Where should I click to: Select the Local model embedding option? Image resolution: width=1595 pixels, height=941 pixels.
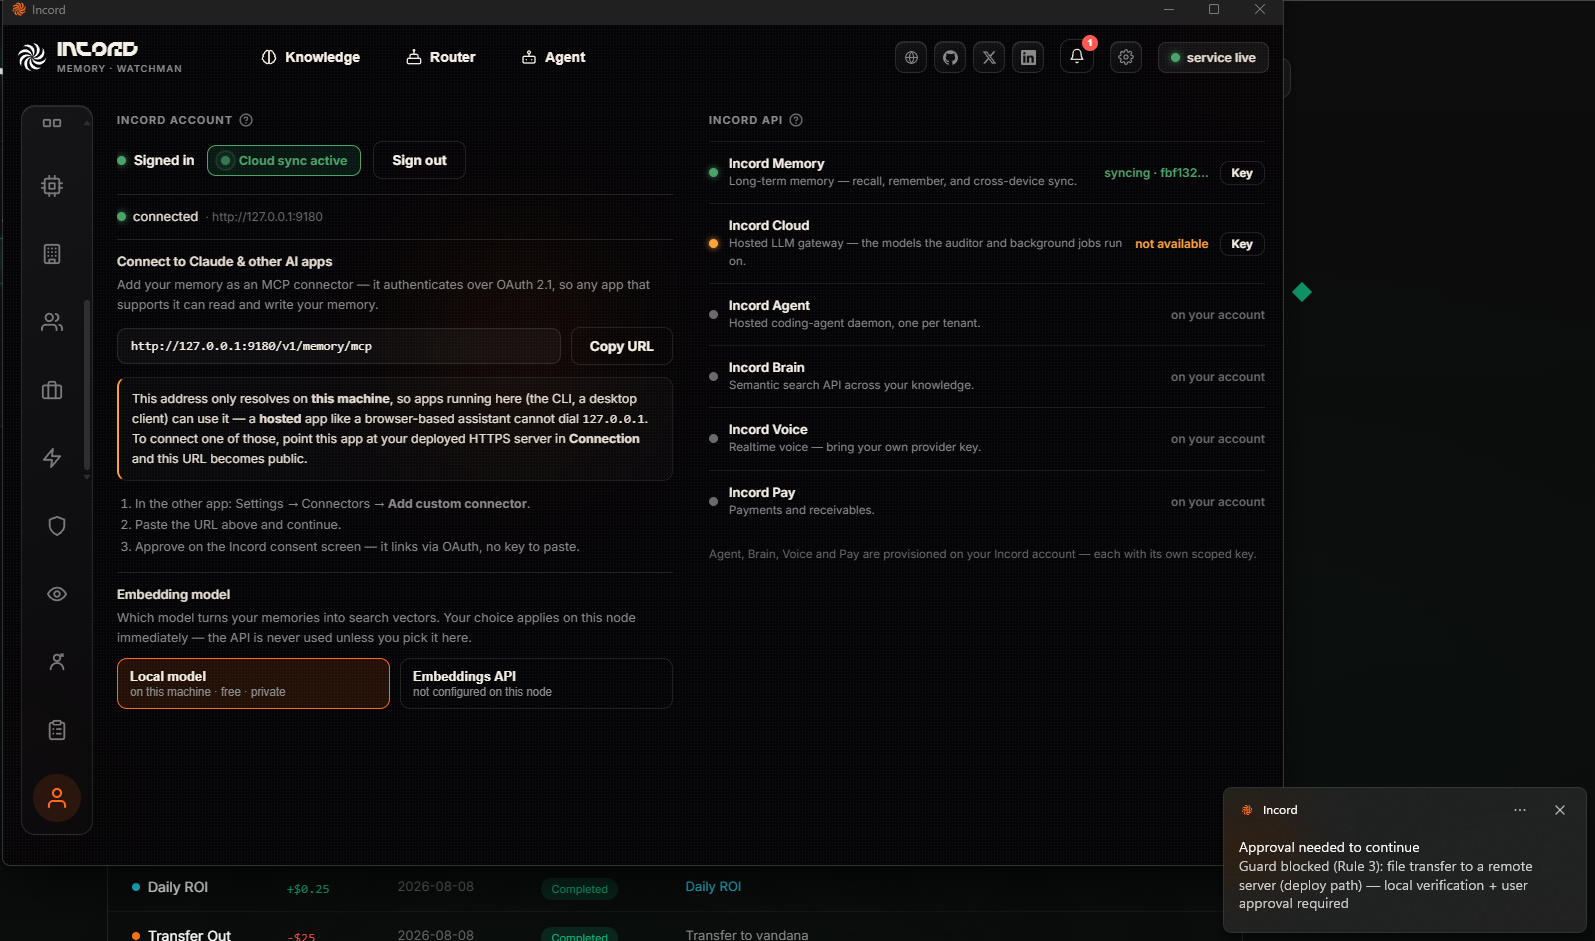tap(253, 683)
